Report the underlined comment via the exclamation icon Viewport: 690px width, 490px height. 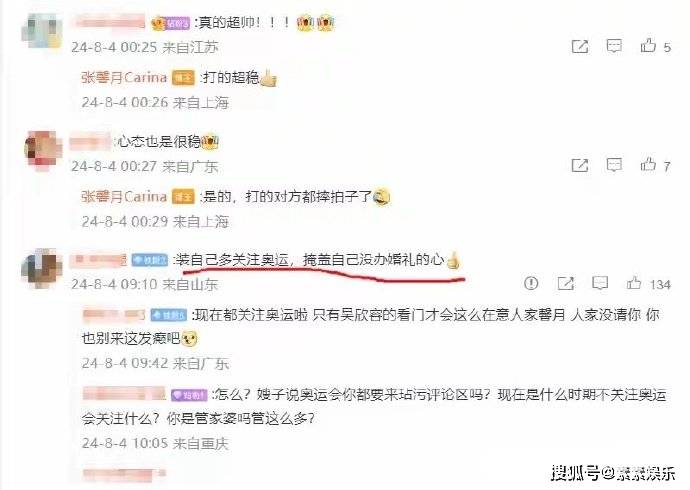tap(531, 283)
